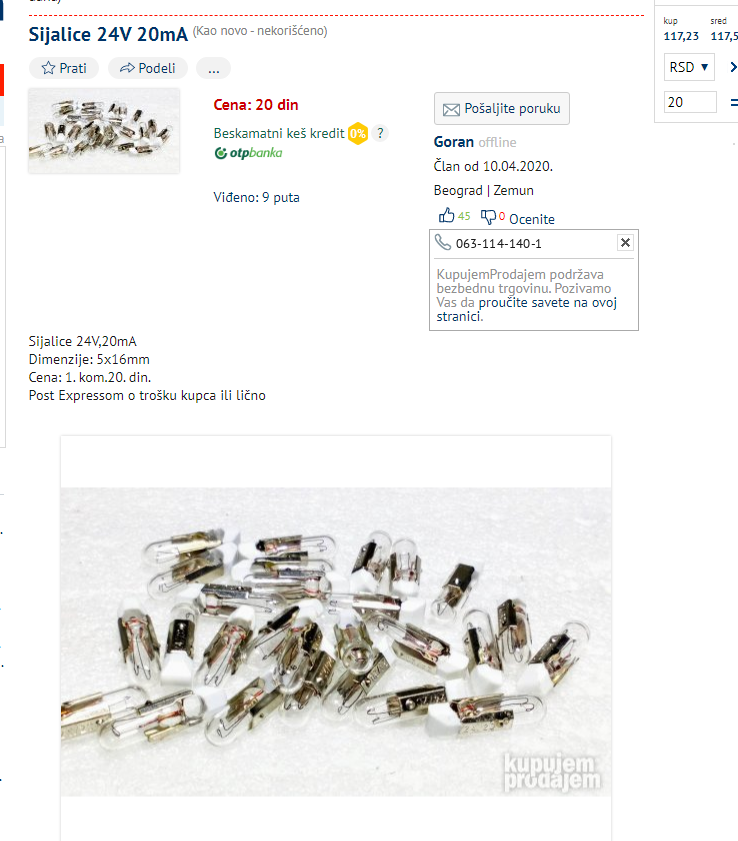Click the share arrow on Podeli
The width and height of the screenshot is (738, 841).
click(x=127, y=68)
